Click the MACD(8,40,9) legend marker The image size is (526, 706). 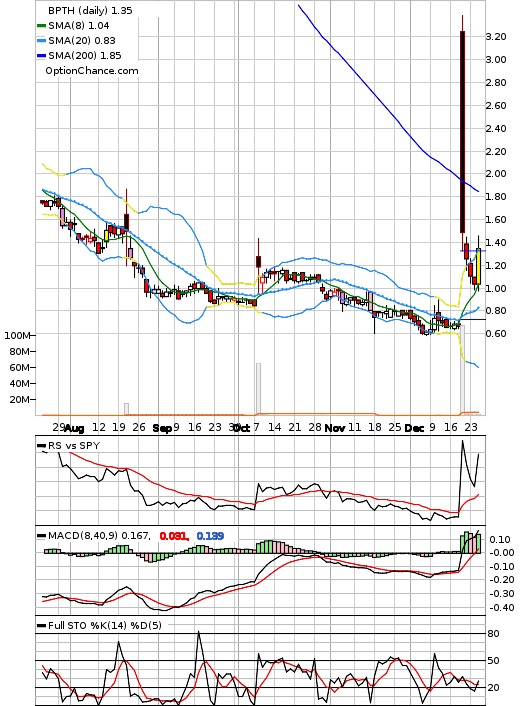[41, 536]
